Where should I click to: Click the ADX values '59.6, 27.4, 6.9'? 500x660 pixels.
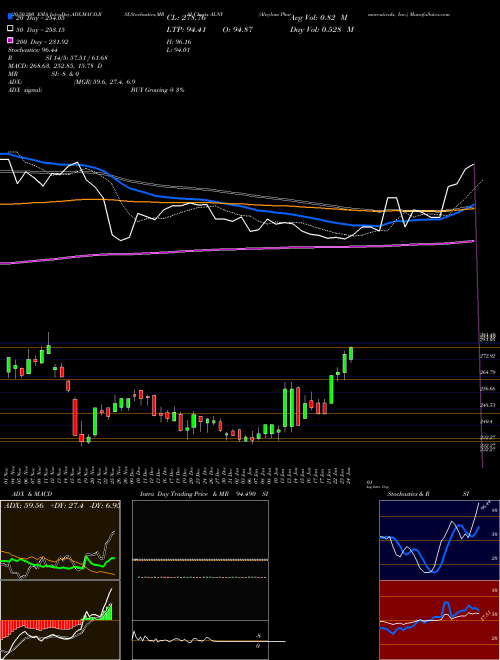point(114,82)
